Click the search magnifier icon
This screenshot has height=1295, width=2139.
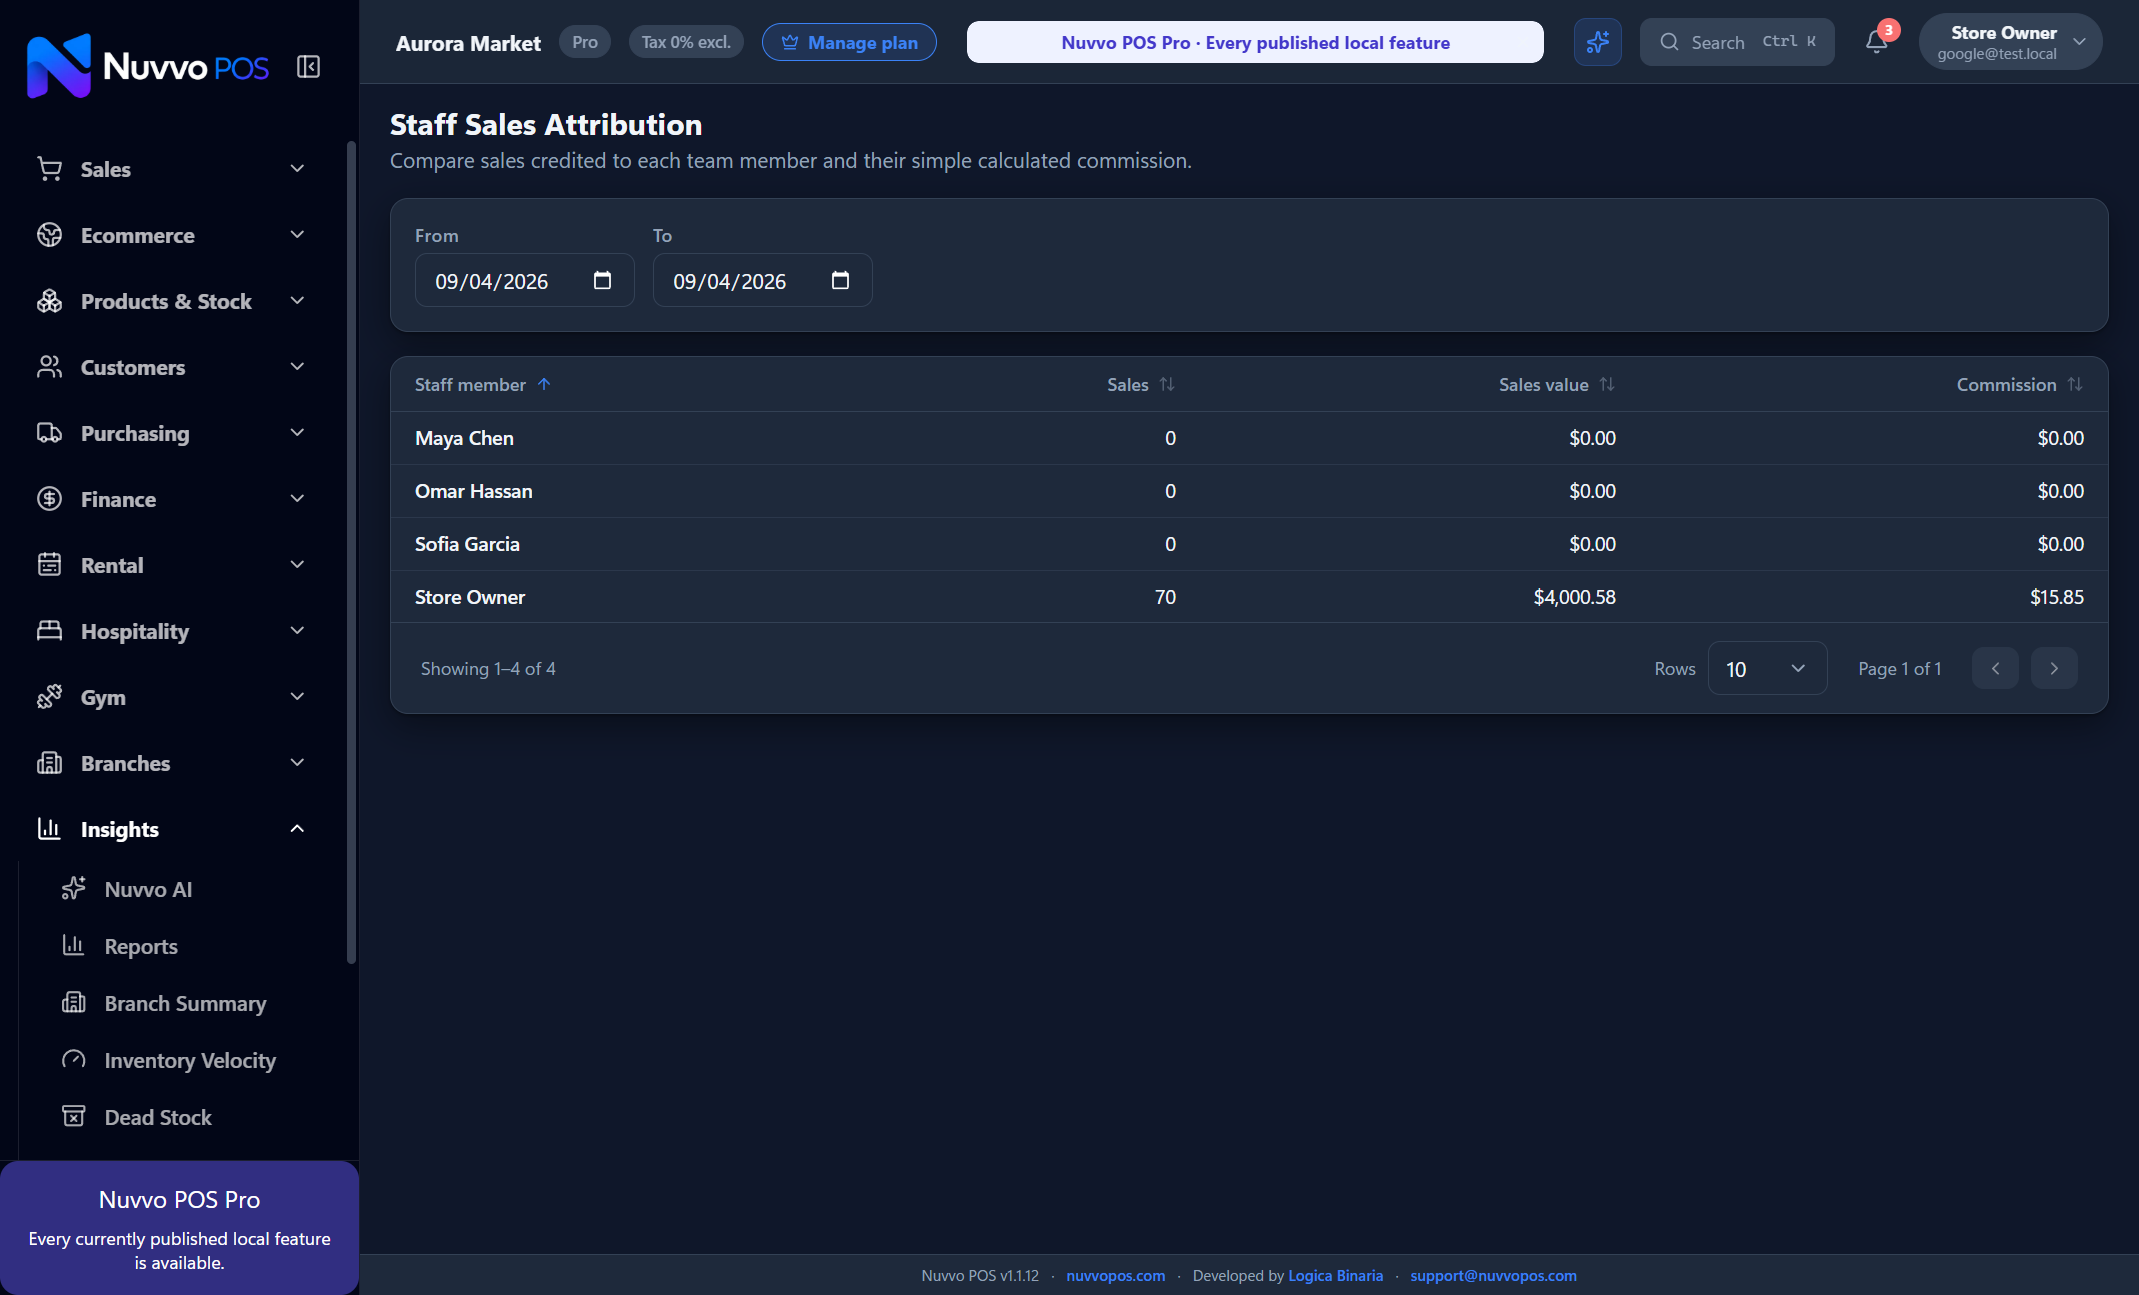tap(1669, 42)
